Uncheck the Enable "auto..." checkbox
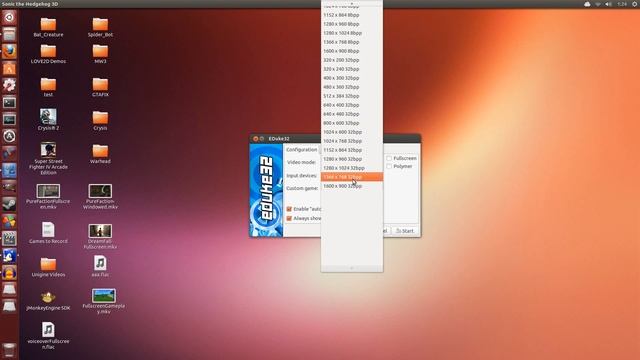The image size is (640, 360). [x=289, y=209]
